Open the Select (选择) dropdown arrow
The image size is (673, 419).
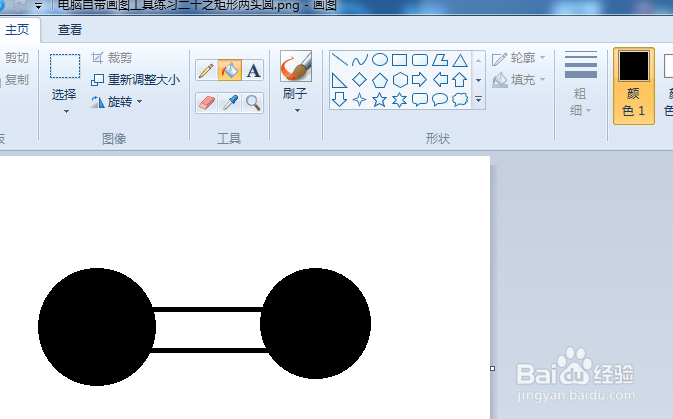click(66, 112)
